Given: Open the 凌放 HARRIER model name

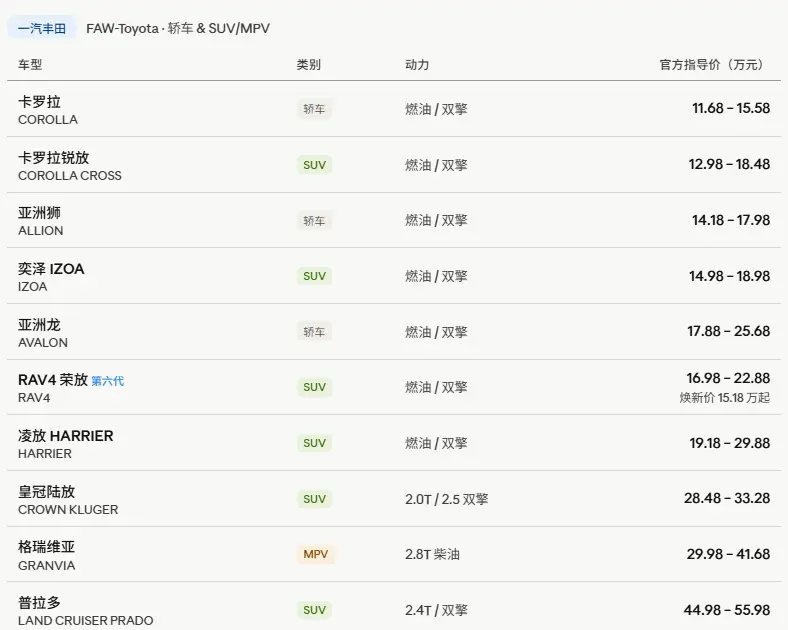Looking at the screenshot, I should click(x=66, y=436).
